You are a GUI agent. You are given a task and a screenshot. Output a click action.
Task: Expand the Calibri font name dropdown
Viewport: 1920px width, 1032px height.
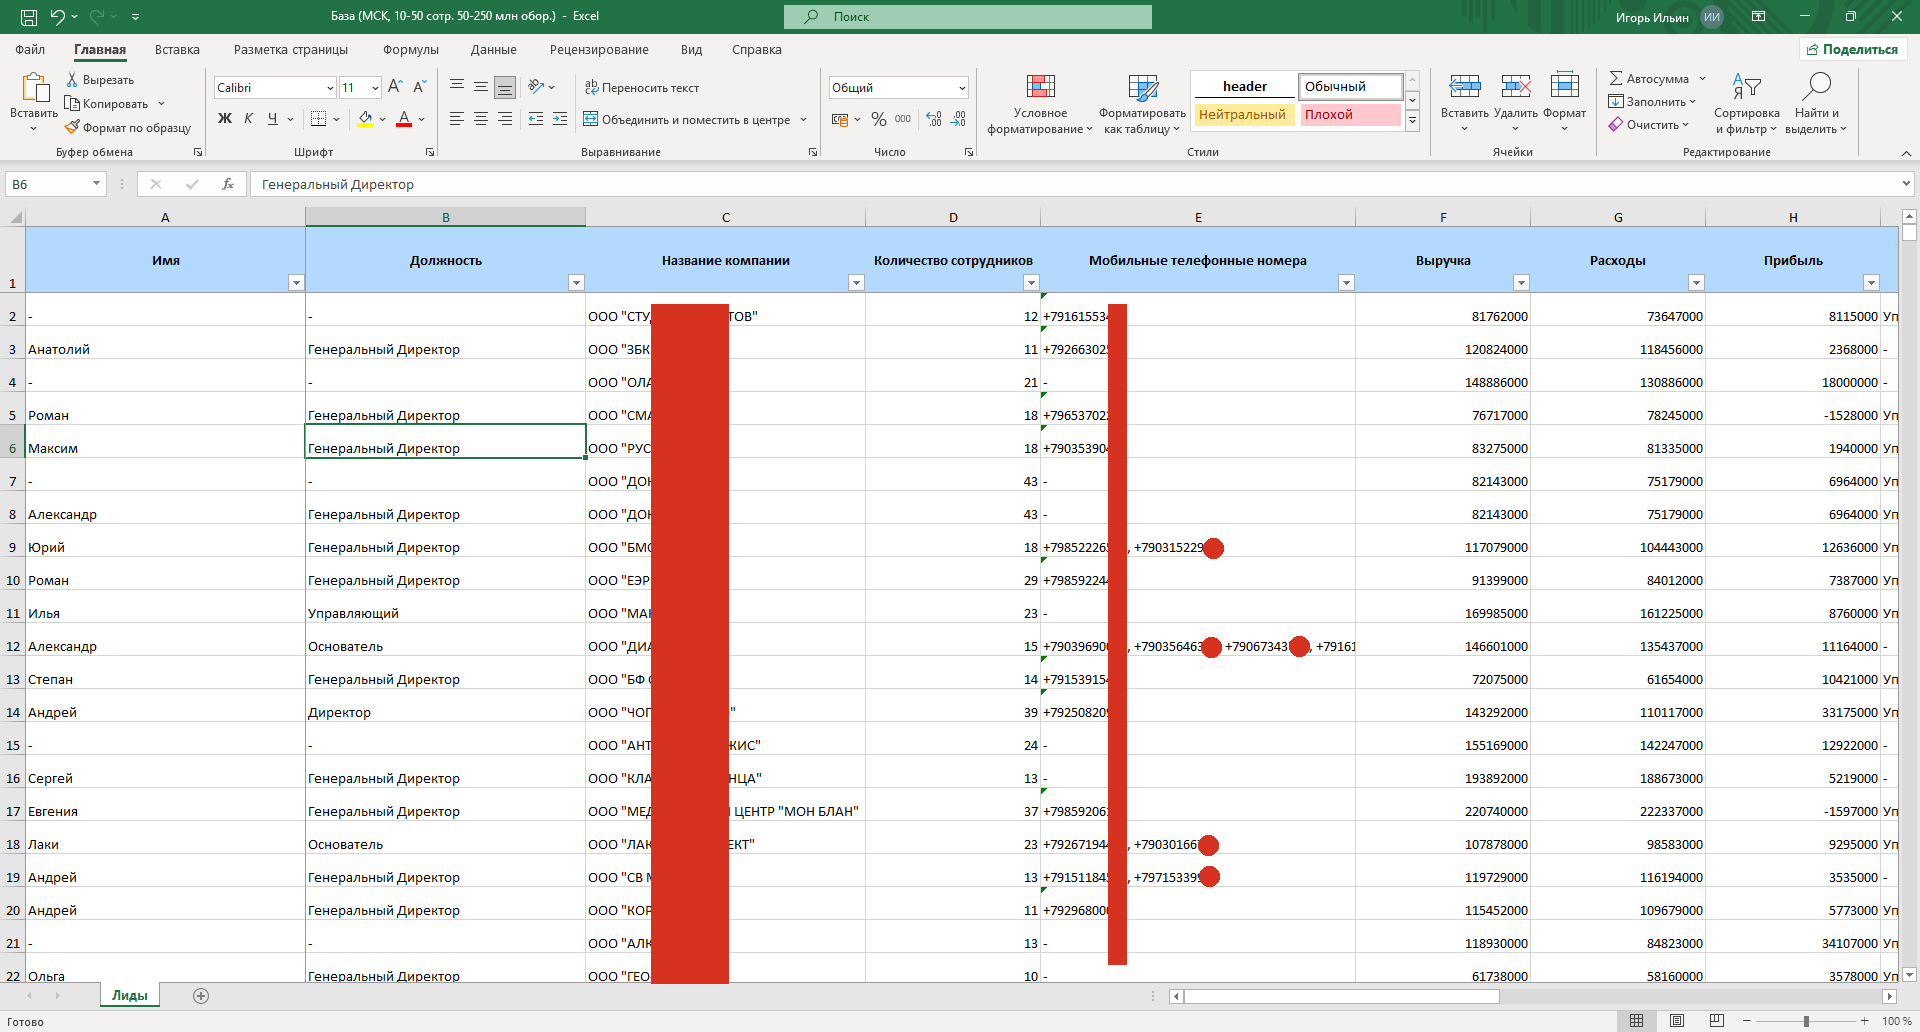tap(329, 88)
